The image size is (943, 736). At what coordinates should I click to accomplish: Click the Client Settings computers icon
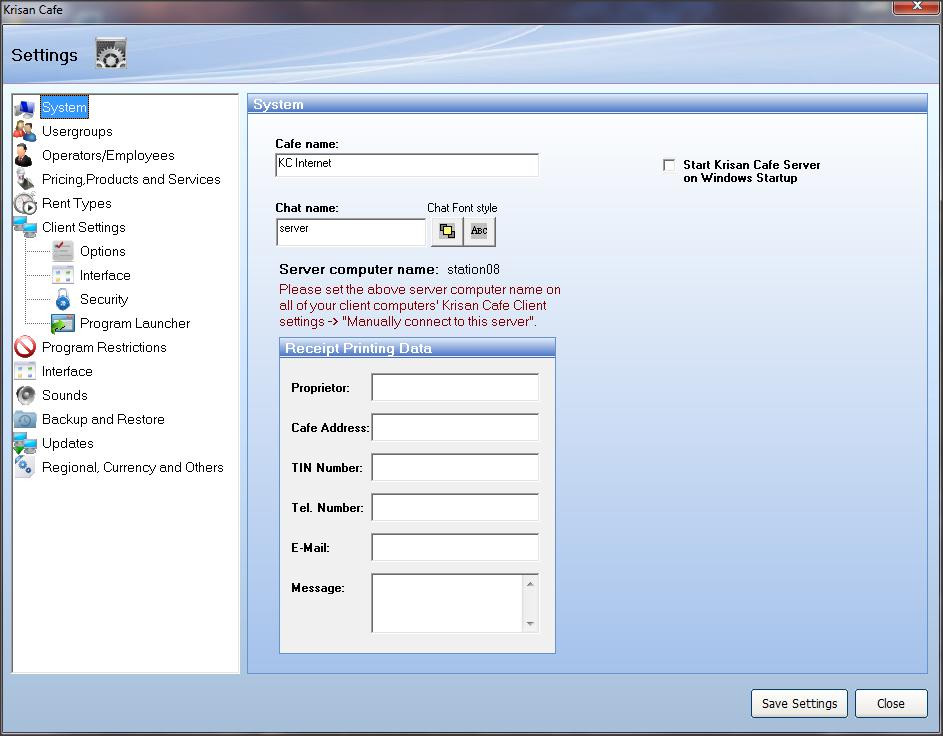(25, 227)
